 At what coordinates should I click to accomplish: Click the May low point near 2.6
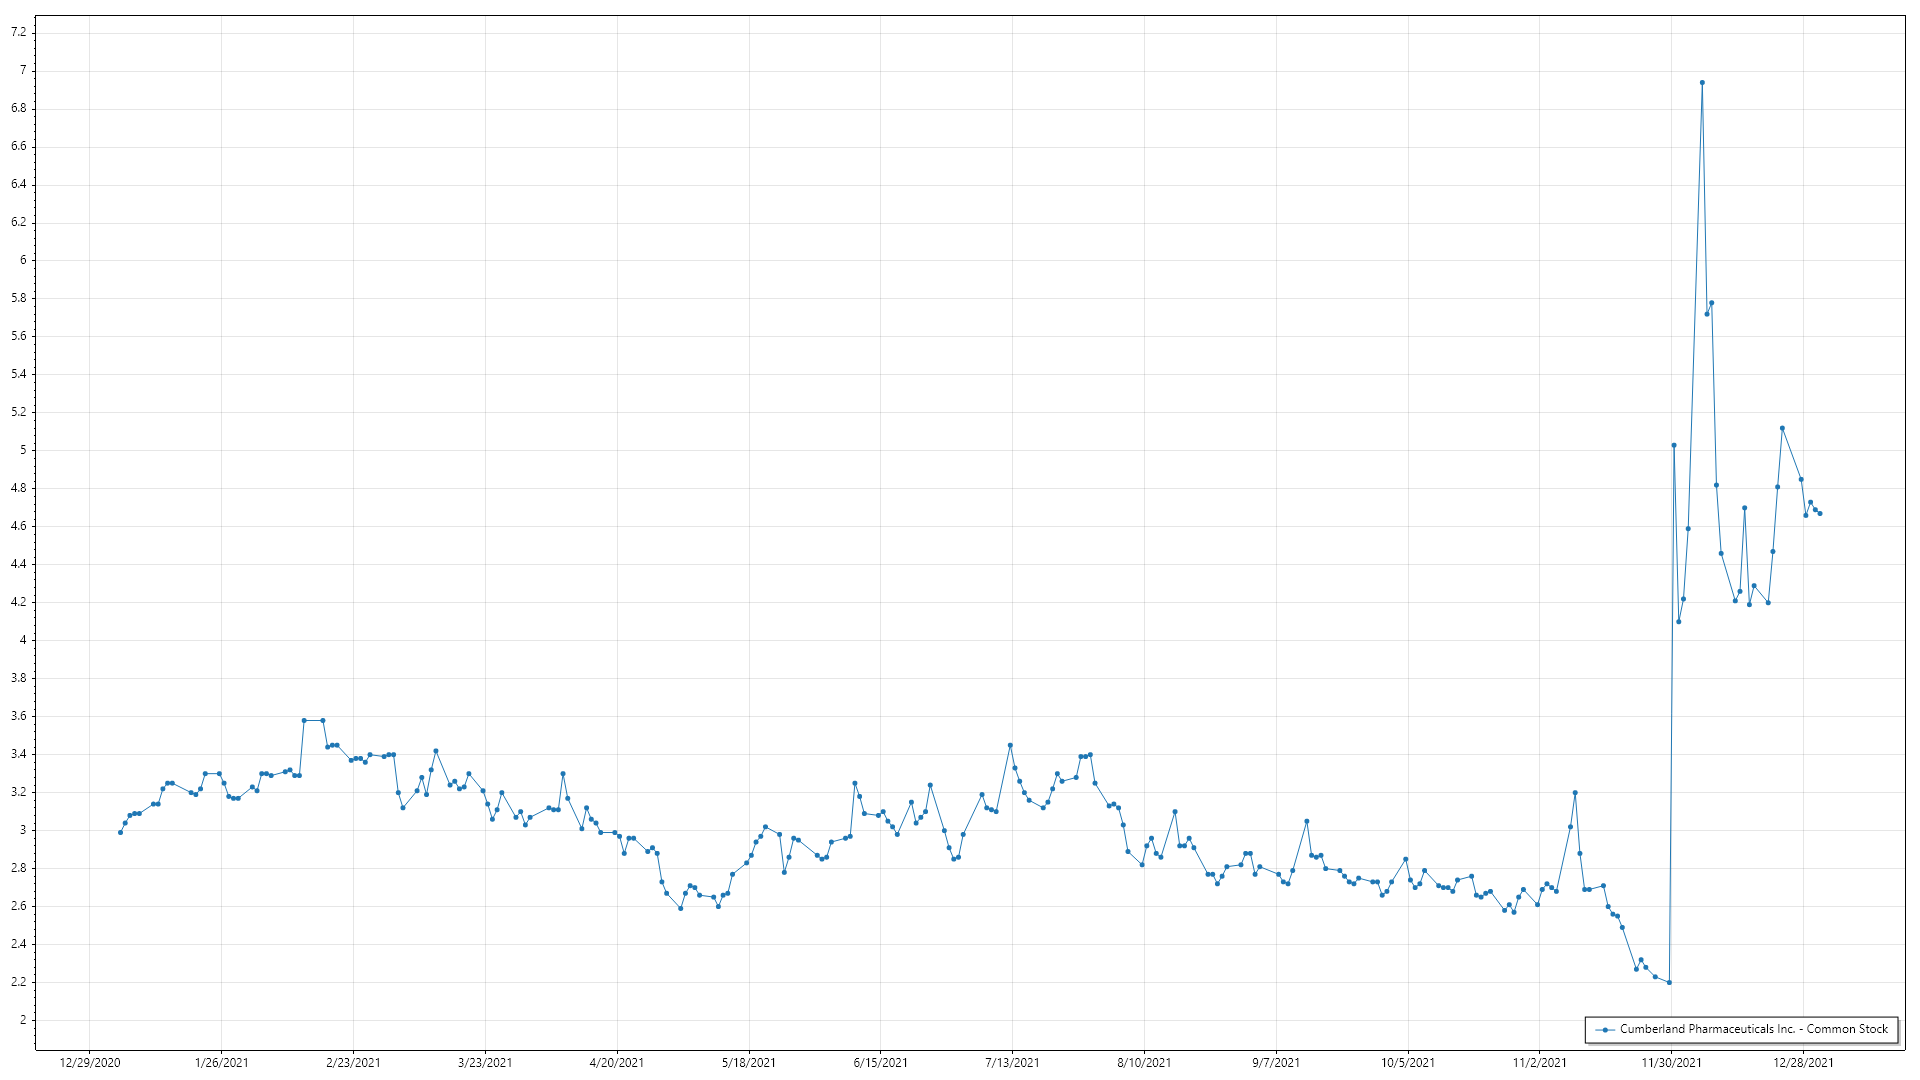click(x=680, y=908)
